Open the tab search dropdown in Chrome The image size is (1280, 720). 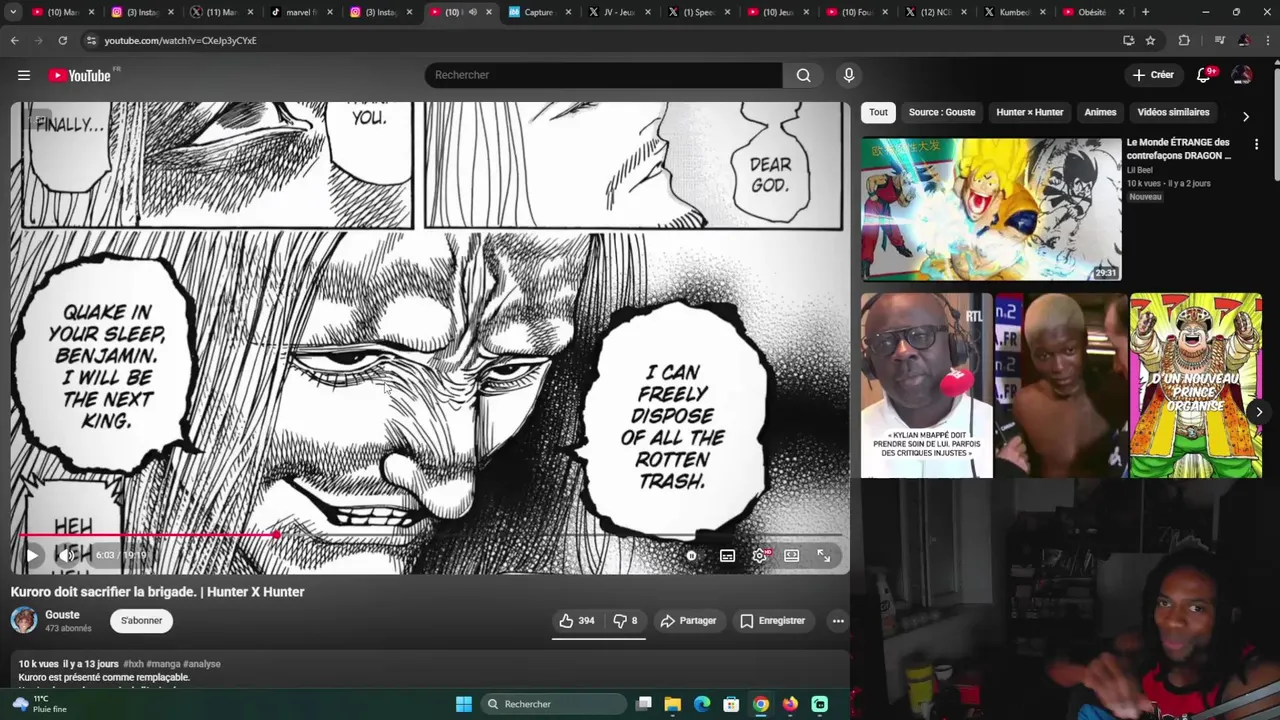pos(13,12)
